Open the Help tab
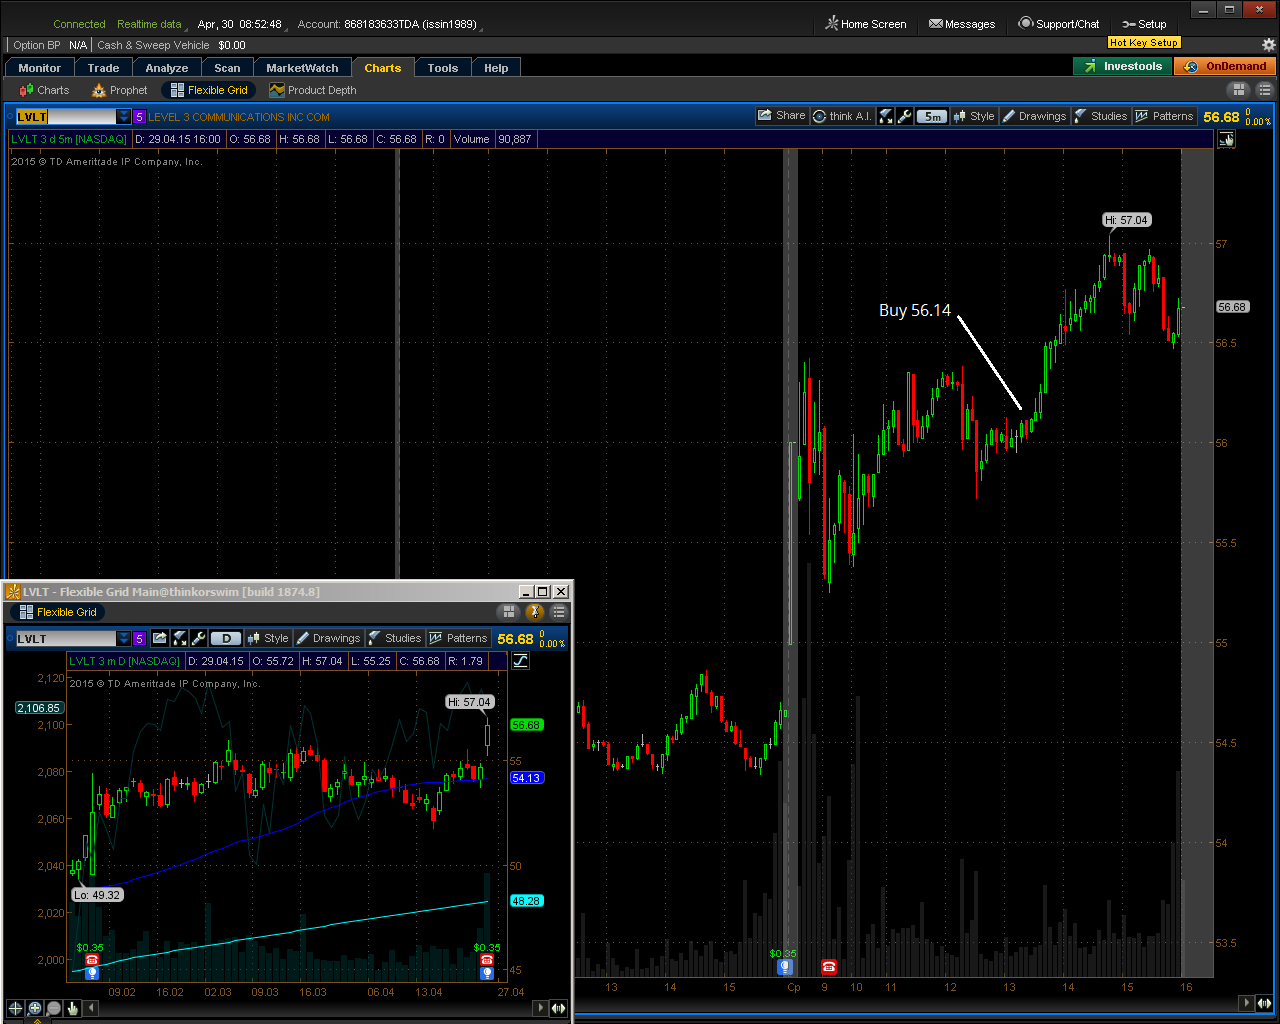Screen dimensions: 1280x1024 tap(496, 68)
